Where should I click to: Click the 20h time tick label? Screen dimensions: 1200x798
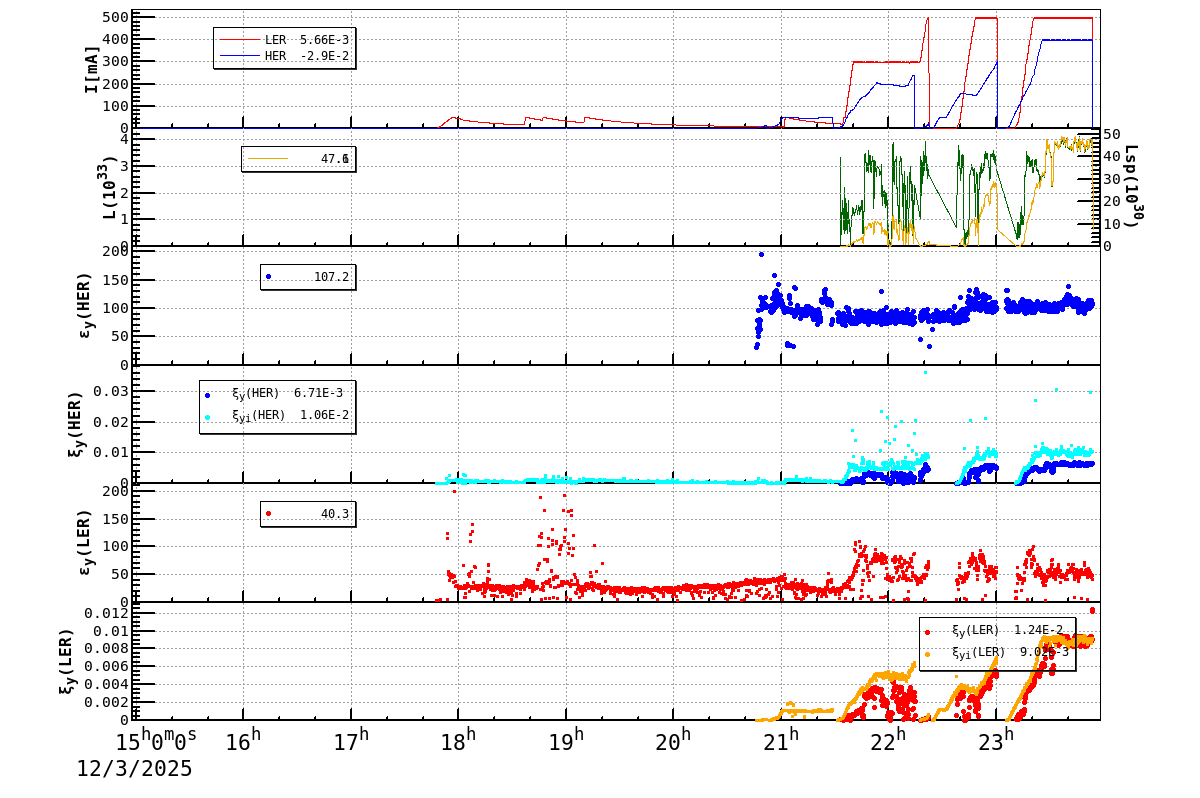tap(673, 741)
